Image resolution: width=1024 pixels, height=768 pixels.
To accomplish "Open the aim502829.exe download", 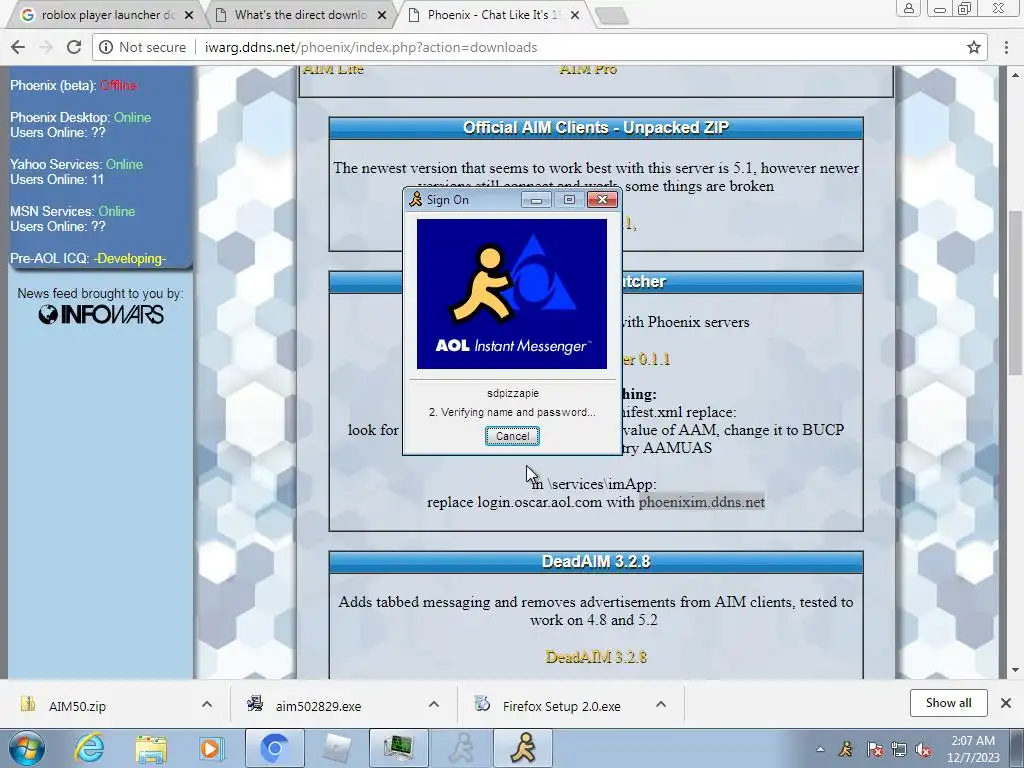I will click(x=318, y=706).
